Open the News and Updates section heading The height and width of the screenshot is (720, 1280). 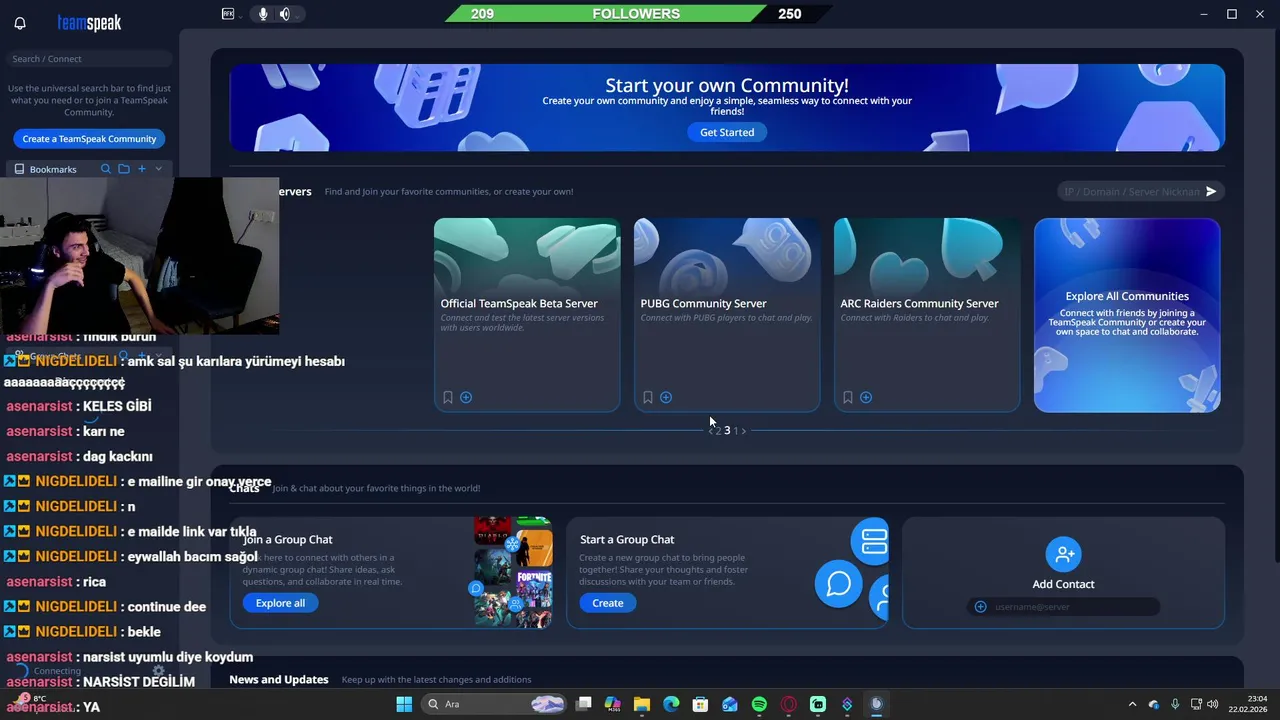[x=279, y=680]
